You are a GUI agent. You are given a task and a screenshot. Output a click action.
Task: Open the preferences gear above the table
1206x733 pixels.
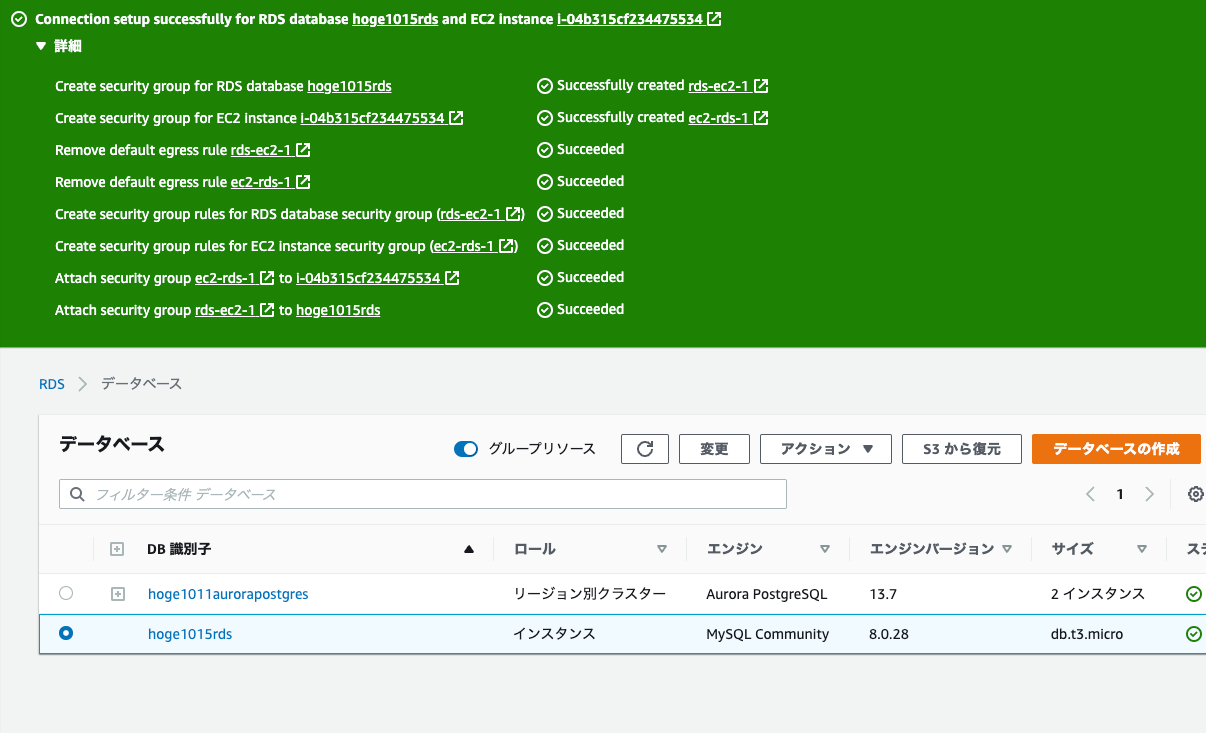tap(1196, 494)
